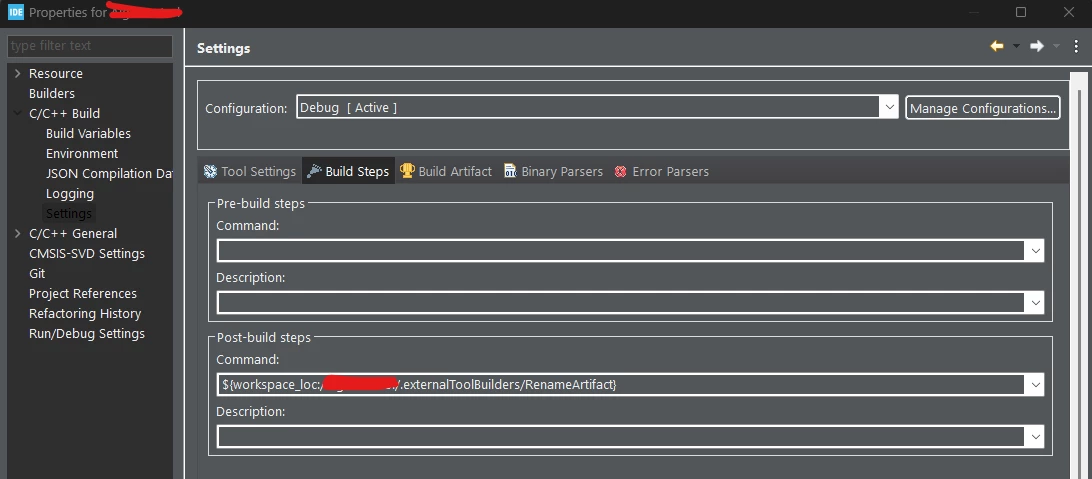1092x479 pixels.
Task: Select C/C++ General in the tree
Action: (x=72, y=233)
